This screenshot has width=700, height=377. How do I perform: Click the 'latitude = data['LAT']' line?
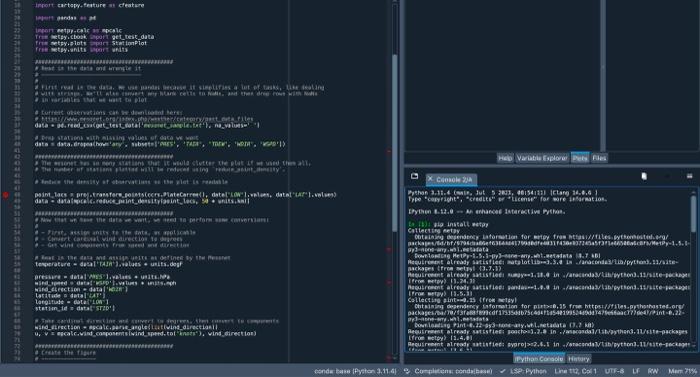70,296
